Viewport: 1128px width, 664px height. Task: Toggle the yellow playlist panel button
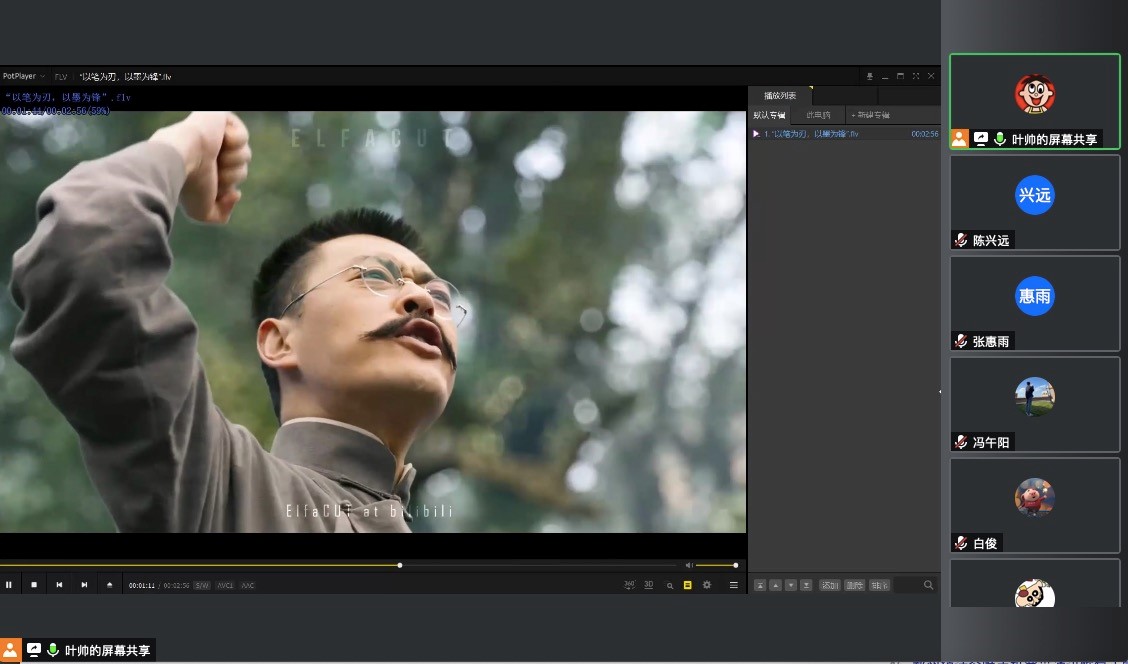point(687,585)
